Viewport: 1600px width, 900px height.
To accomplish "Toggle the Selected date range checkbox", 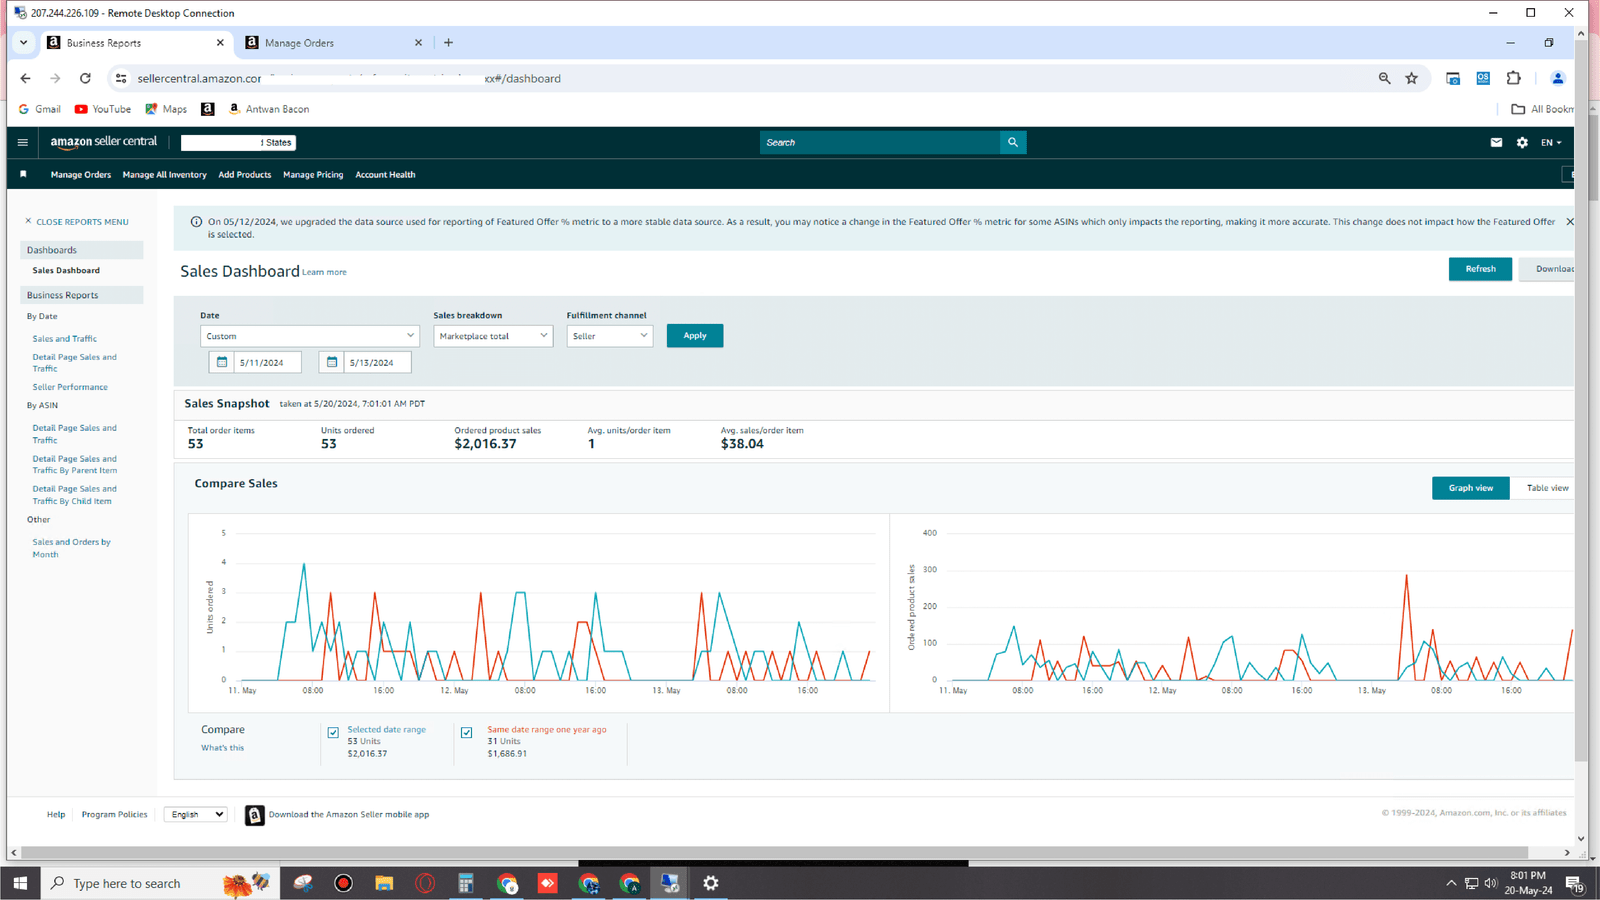I will point(333,732).
